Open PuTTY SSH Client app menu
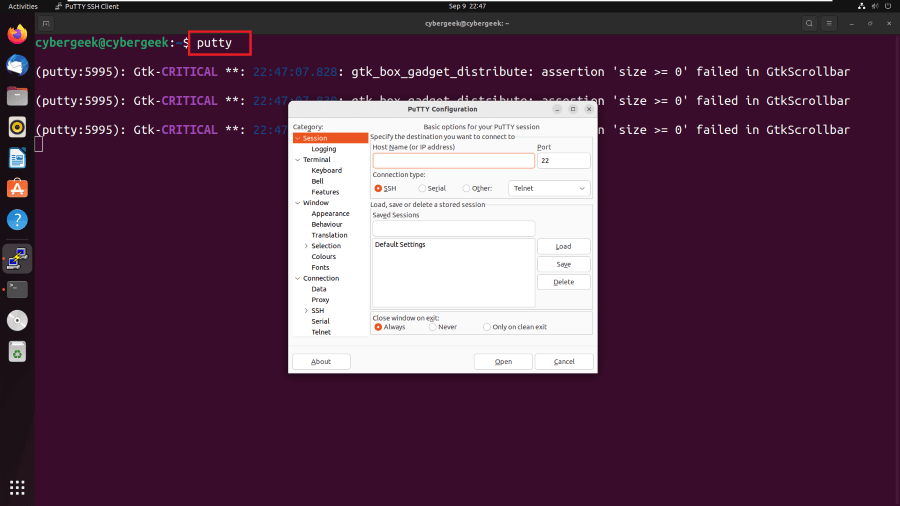The height and width of the screenshot is (506, 900). coord(87,6)
